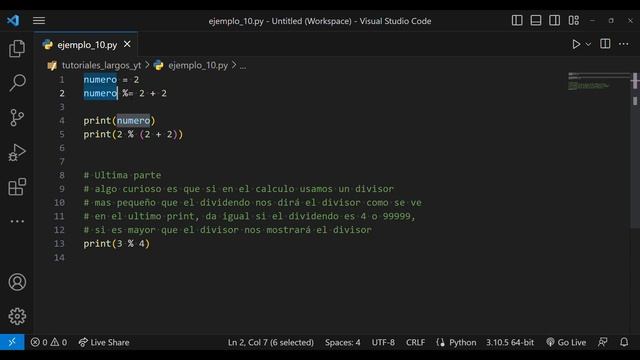The height and width of the screenshot is (360, 640).
Task: Change file encoding UTF-8
Action: pyautogui.click(x=383, y=342)
